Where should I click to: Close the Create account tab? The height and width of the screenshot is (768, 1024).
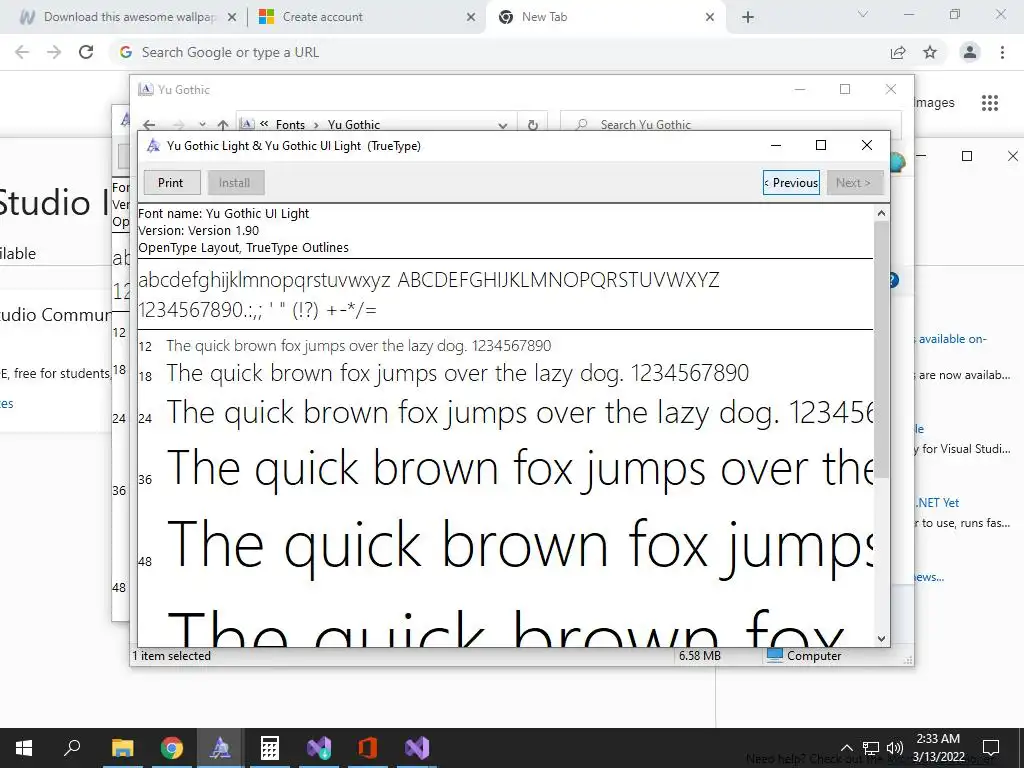pyautogui.click(x=471, y=18)
